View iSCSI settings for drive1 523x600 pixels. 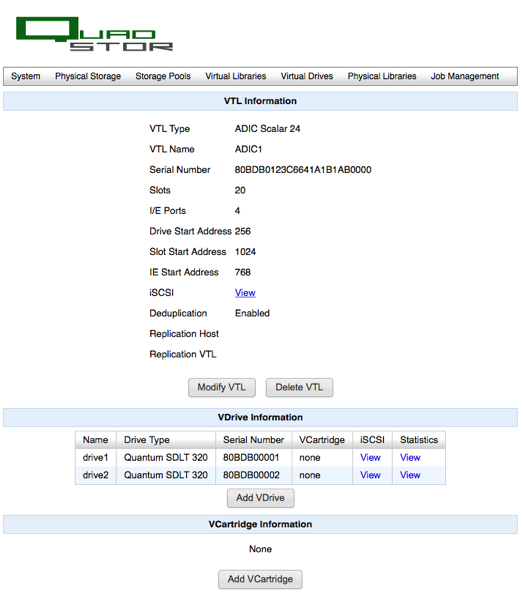tap(370, 457)
